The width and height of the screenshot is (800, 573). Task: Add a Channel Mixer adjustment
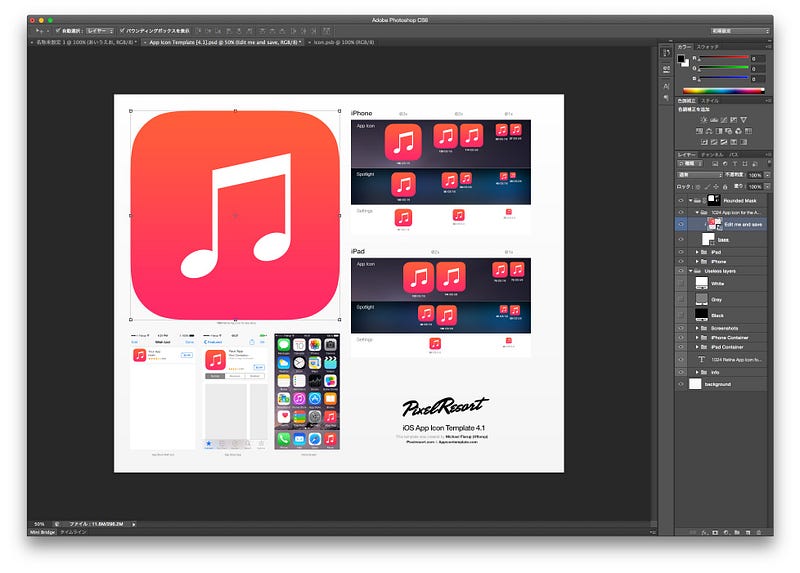738,131
